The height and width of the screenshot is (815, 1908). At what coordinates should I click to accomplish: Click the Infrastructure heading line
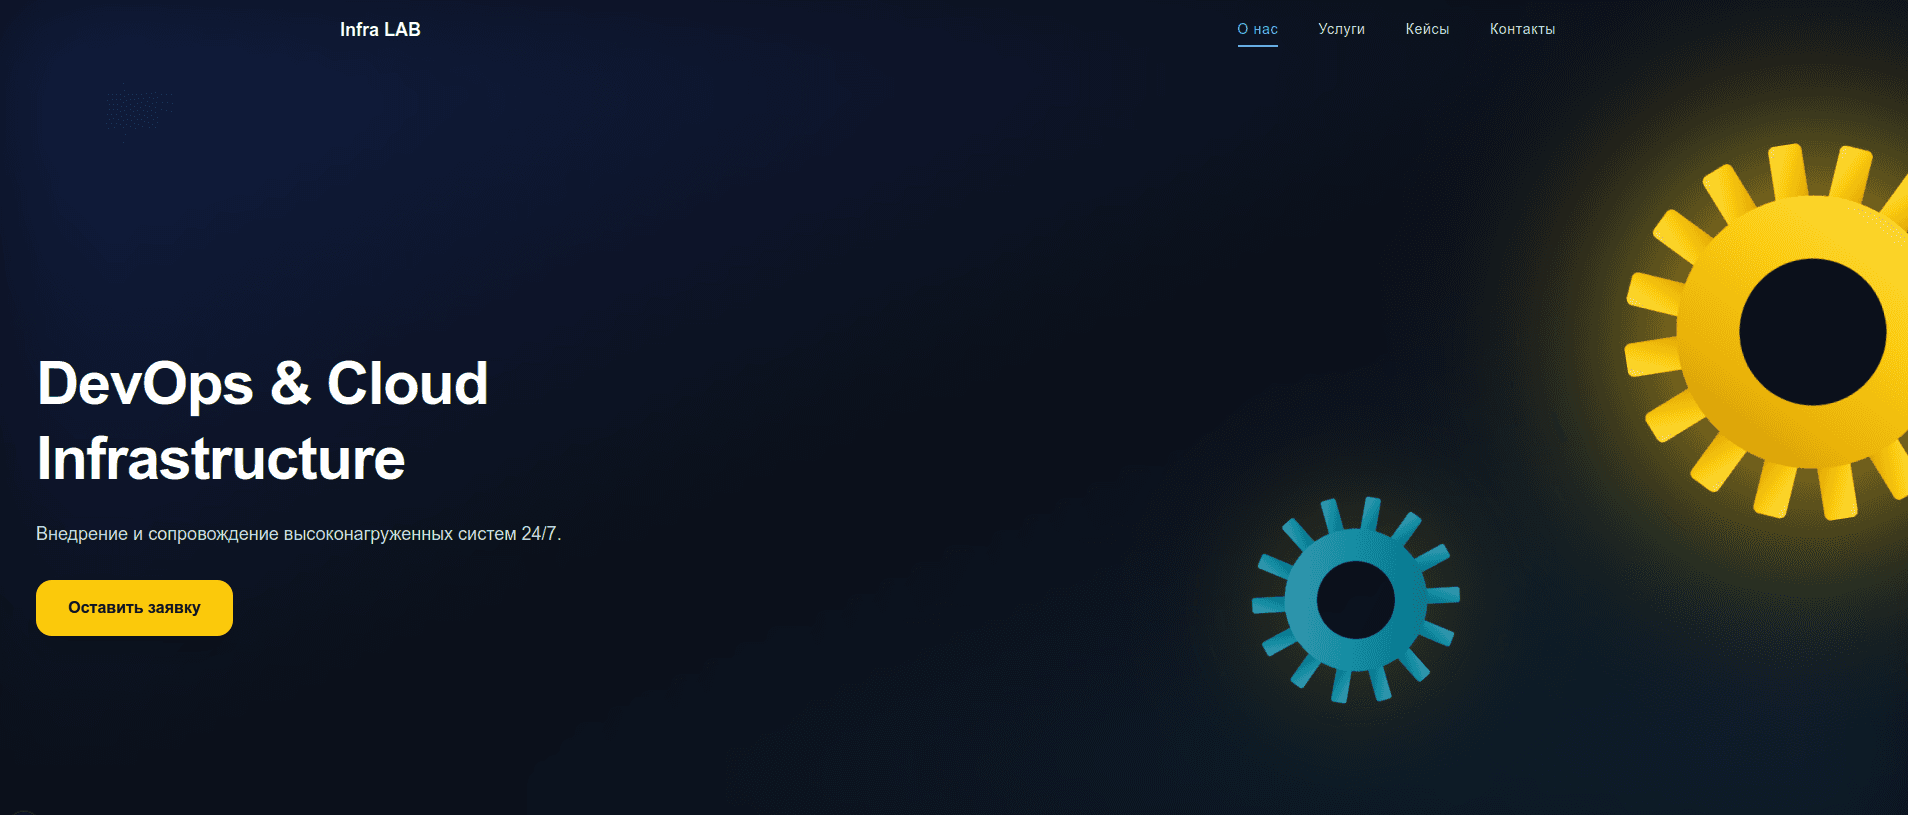click(x=221, y=459)
